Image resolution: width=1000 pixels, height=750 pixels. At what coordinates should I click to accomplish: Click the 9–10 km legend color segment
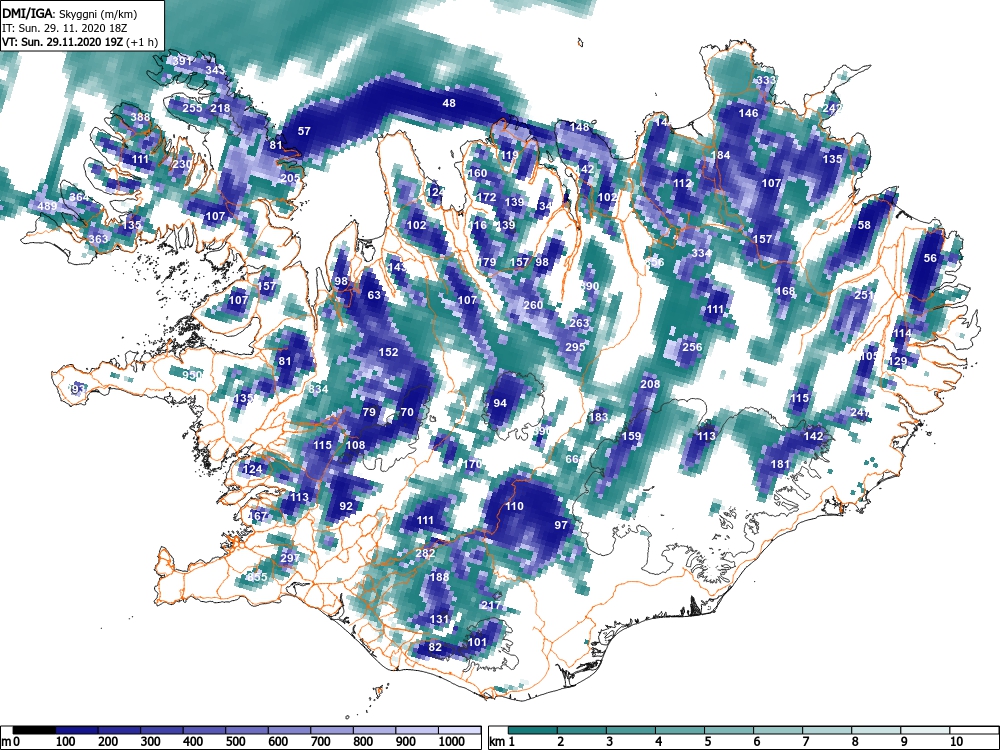925,730
